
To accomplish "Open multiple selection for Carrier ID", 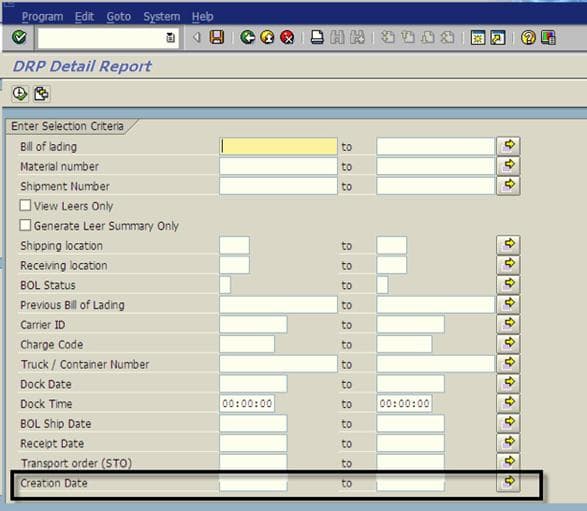I will (508, 324).
